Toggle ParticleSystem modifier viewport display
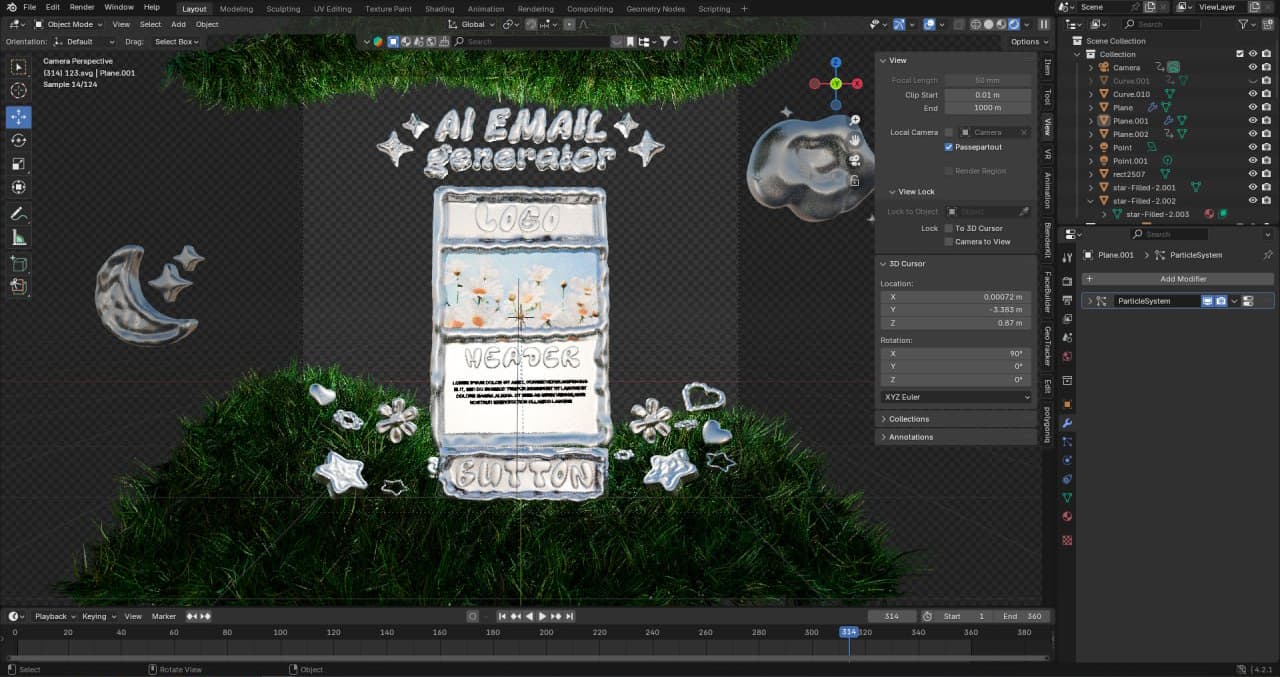The image size is (1280, 677). [1207, 301]
